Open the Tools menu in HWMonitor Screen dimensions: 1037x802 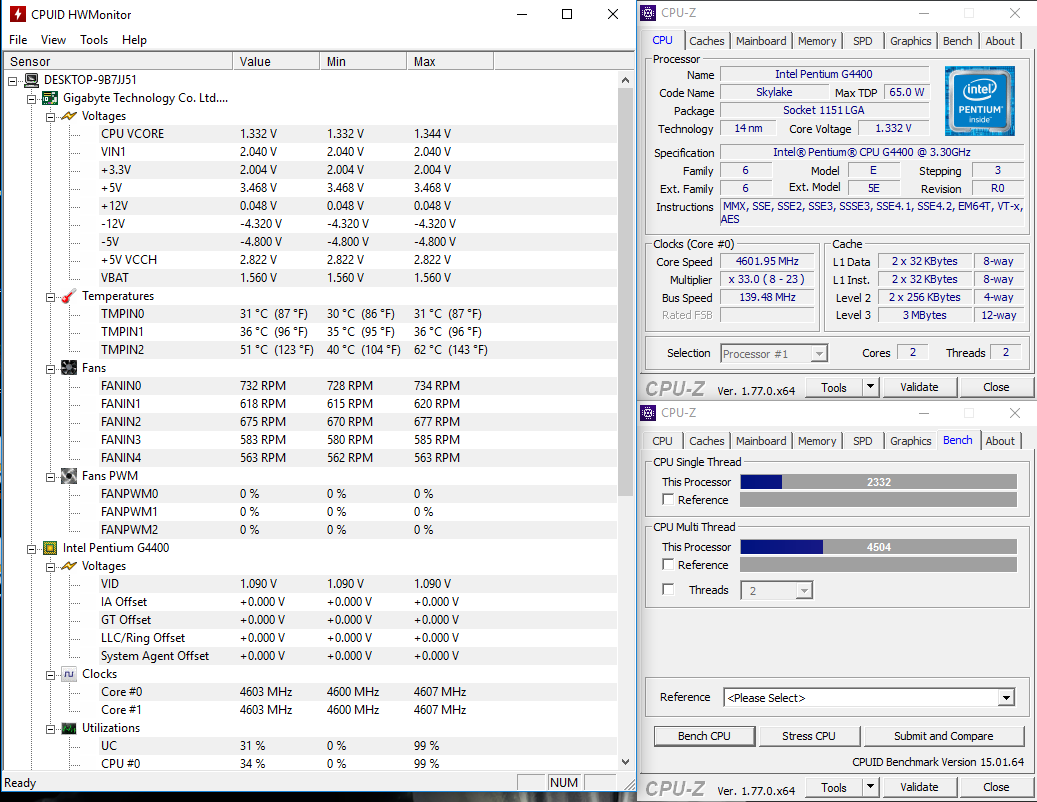[94, 40]
